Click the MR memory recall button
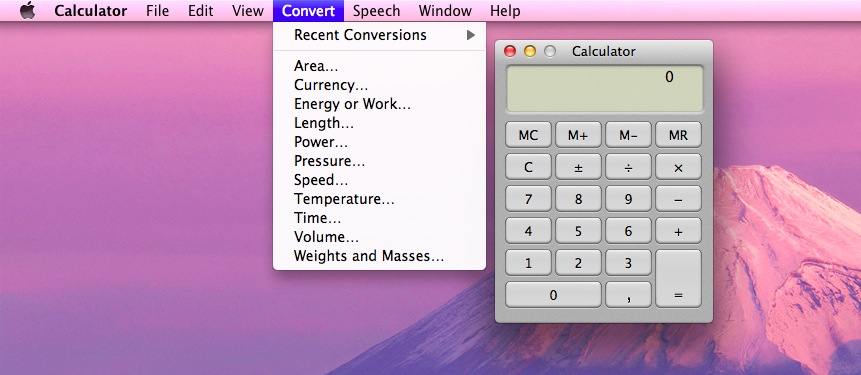The height and width of the screenshot is (375, 861). click(678, 135)
